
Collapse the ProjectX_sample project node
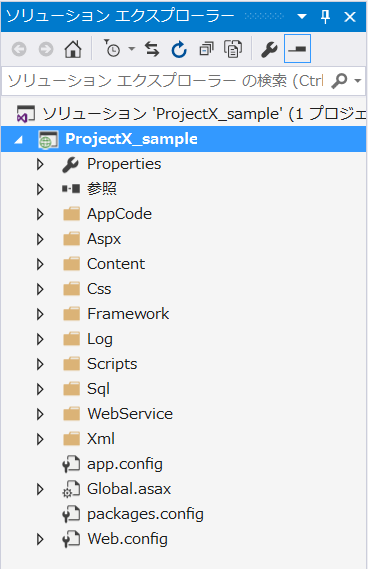click(x=19, y=139)
